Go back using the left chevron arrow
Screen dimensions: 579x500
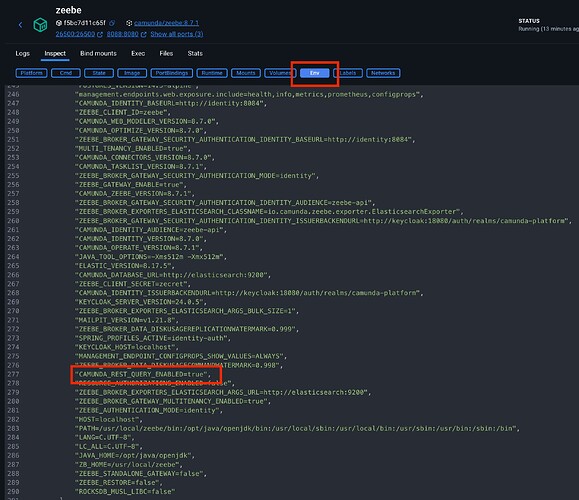20,25
